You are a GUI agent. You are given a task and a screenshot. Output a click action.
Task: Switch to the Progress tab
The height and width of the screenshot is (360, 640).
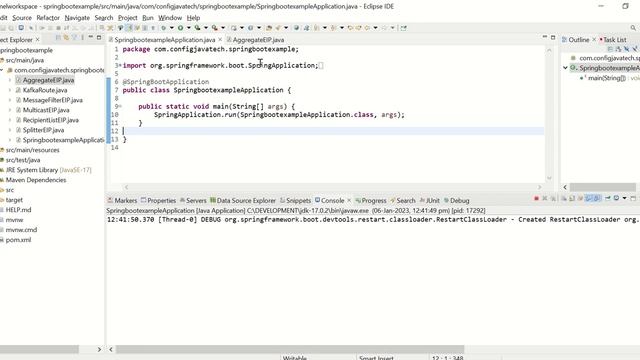pyautogui.click(x=371, y=200)
